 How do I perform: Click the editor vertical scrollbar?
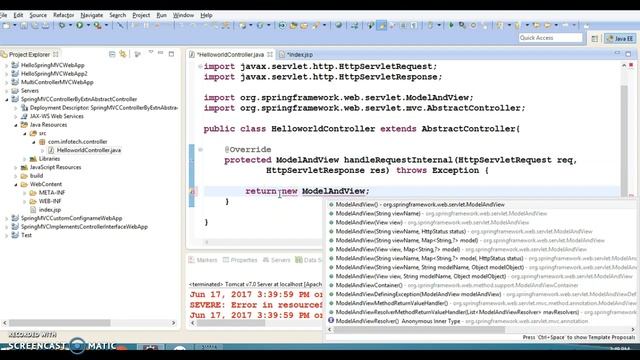(624, 141)
